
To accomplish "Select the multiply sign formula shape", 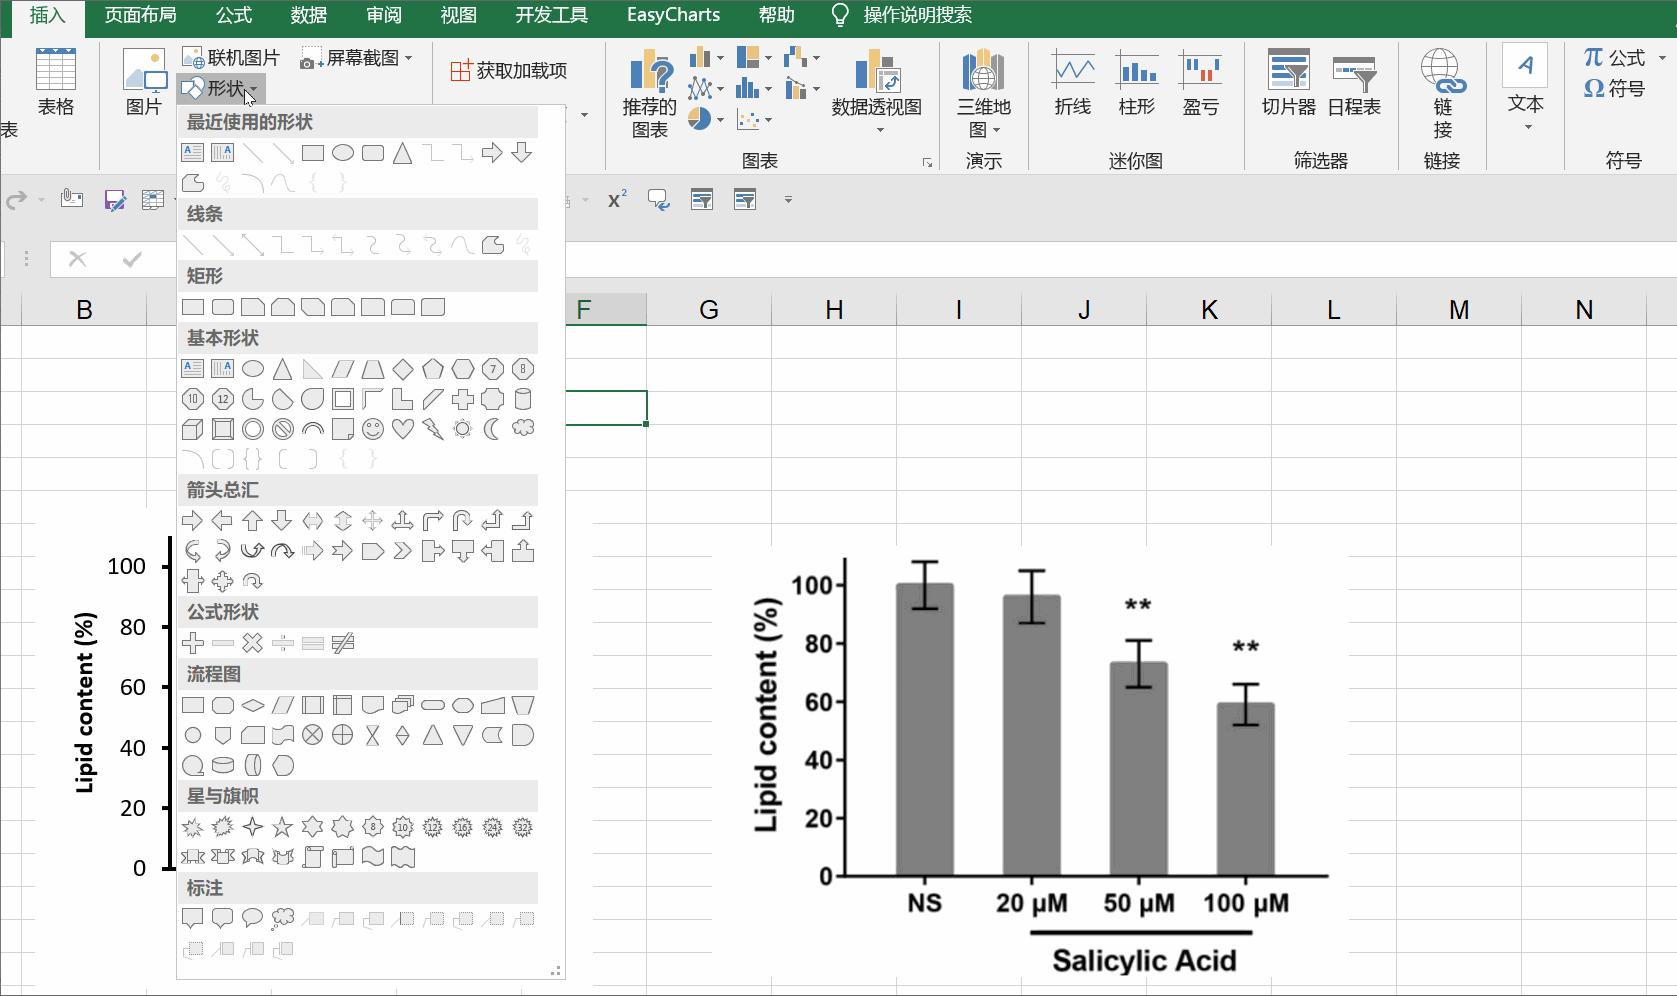I will (x=253, y=643).
